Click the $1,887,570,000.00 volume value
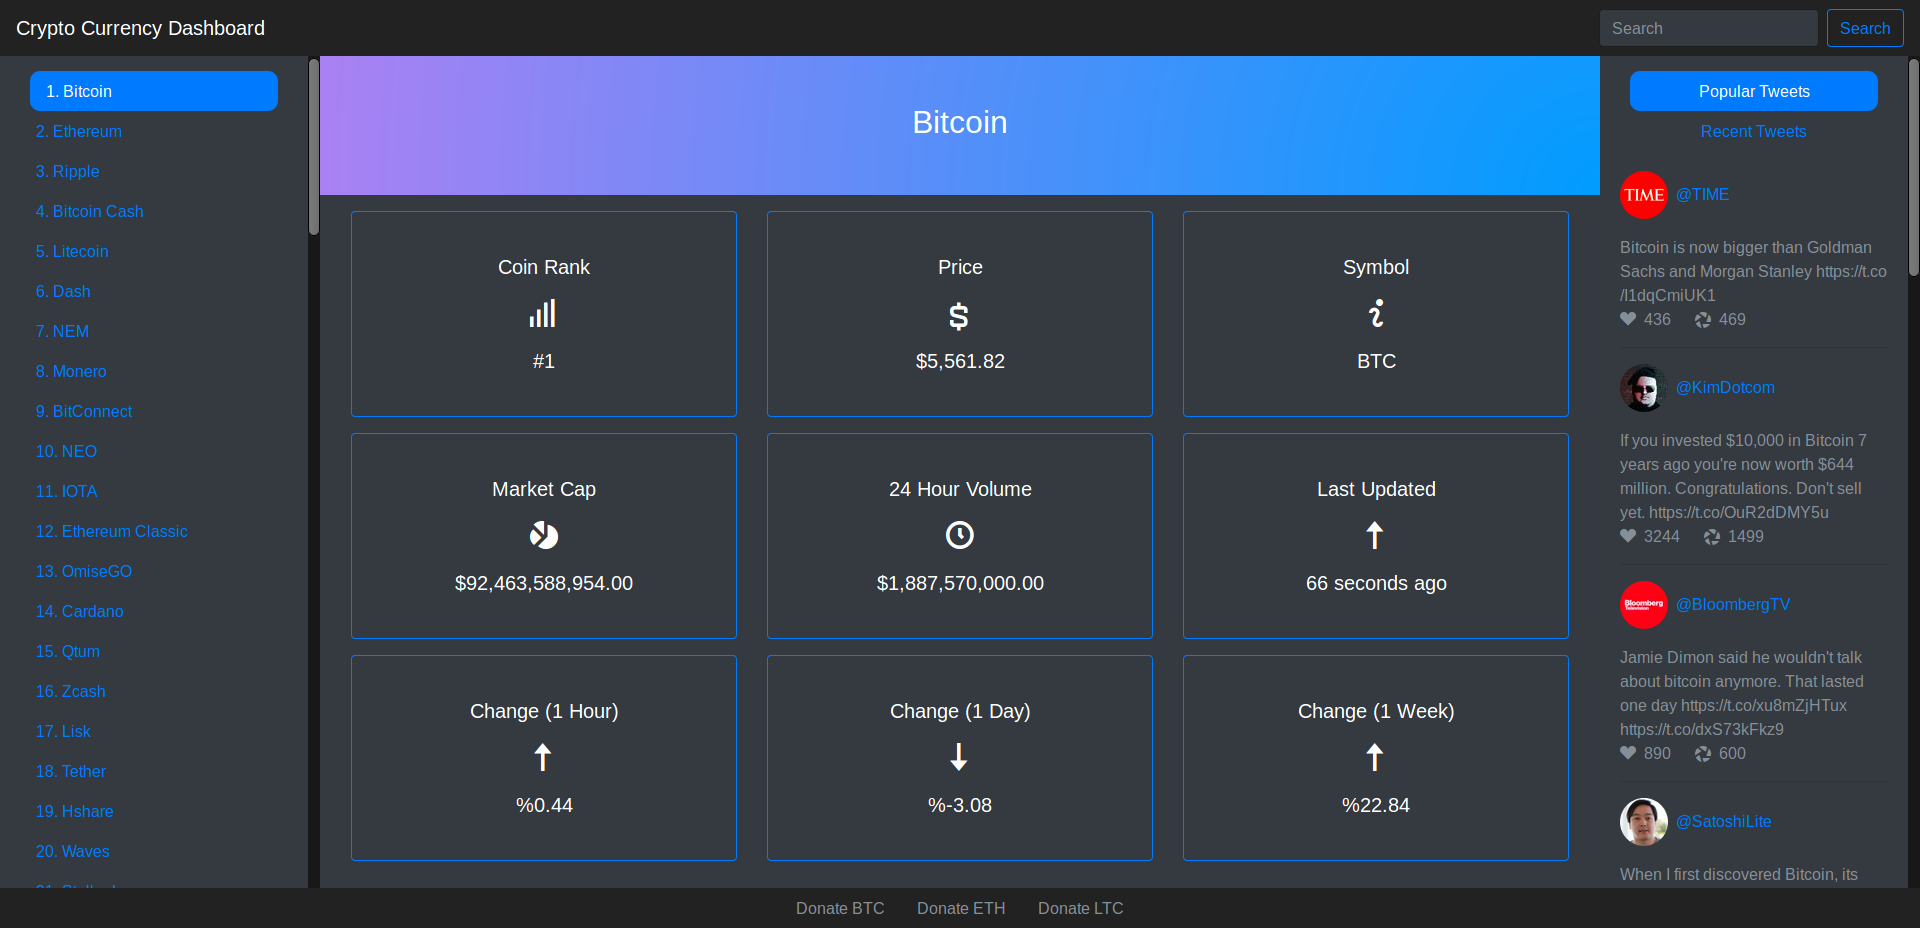 coord(960,583)
